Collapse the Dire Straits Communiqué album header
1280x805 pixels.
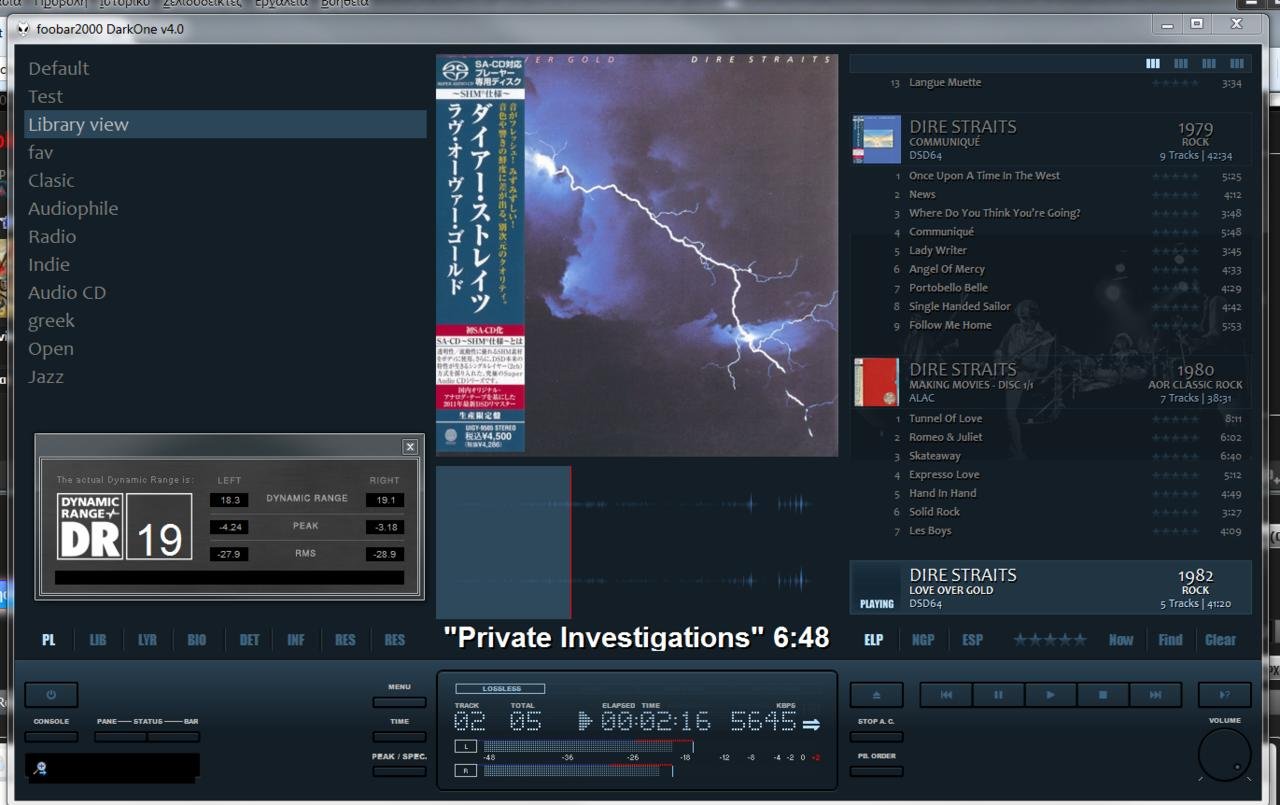(1050, 140)
